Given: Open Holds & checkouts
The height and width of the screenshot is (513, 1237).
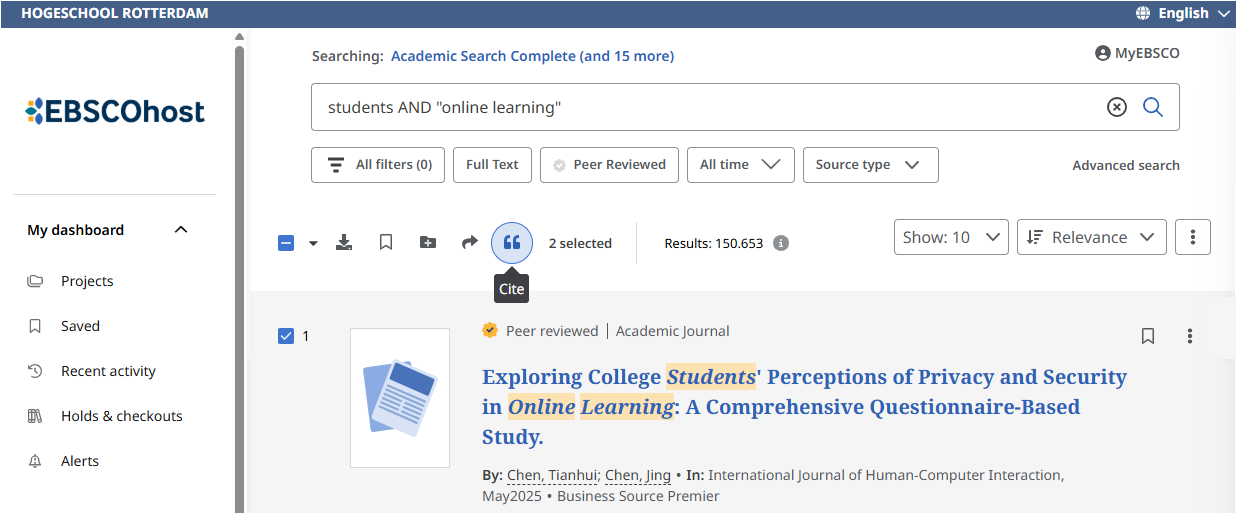Looking at the screenshot, I should click(121, 416).
